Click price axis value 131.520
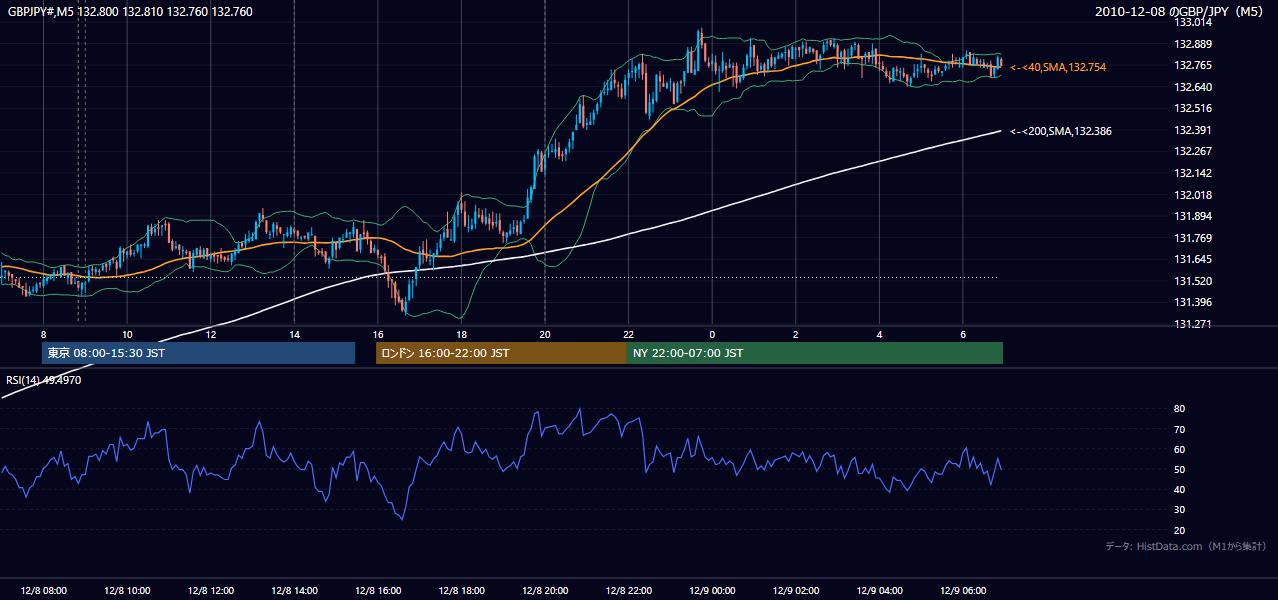The width and height of the screenshot is (1278, 600). click(x=1193, y=281)
